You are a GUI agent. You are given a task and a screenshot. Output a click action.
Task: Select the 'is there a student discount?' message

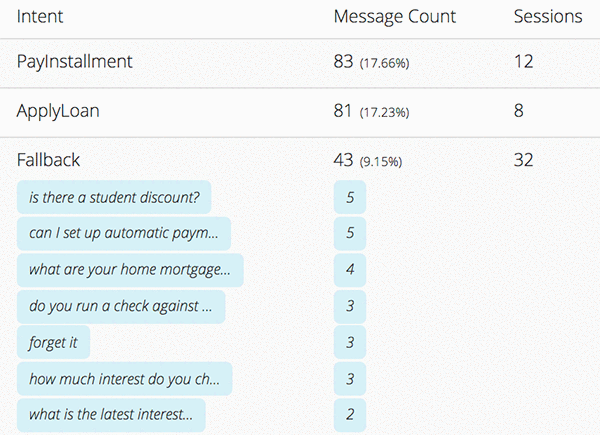point(114,197)
